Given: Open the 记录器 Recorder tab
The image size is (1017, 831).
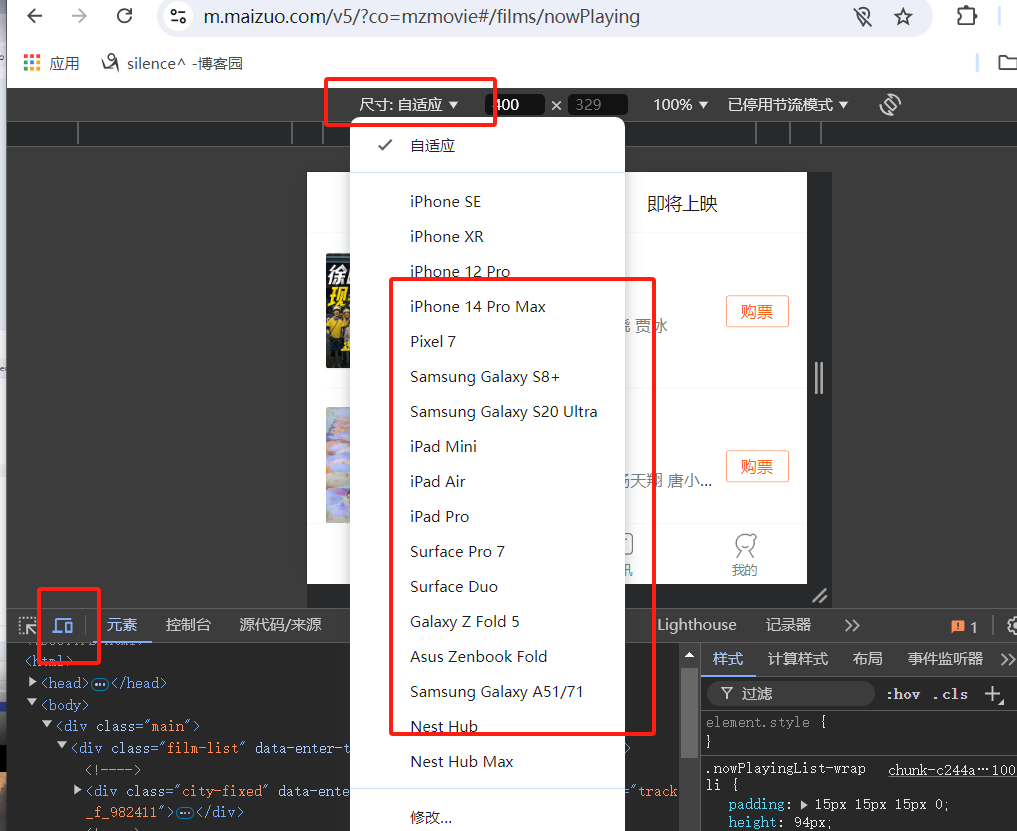Looking at the screenshot, I should tap(788, 625).
